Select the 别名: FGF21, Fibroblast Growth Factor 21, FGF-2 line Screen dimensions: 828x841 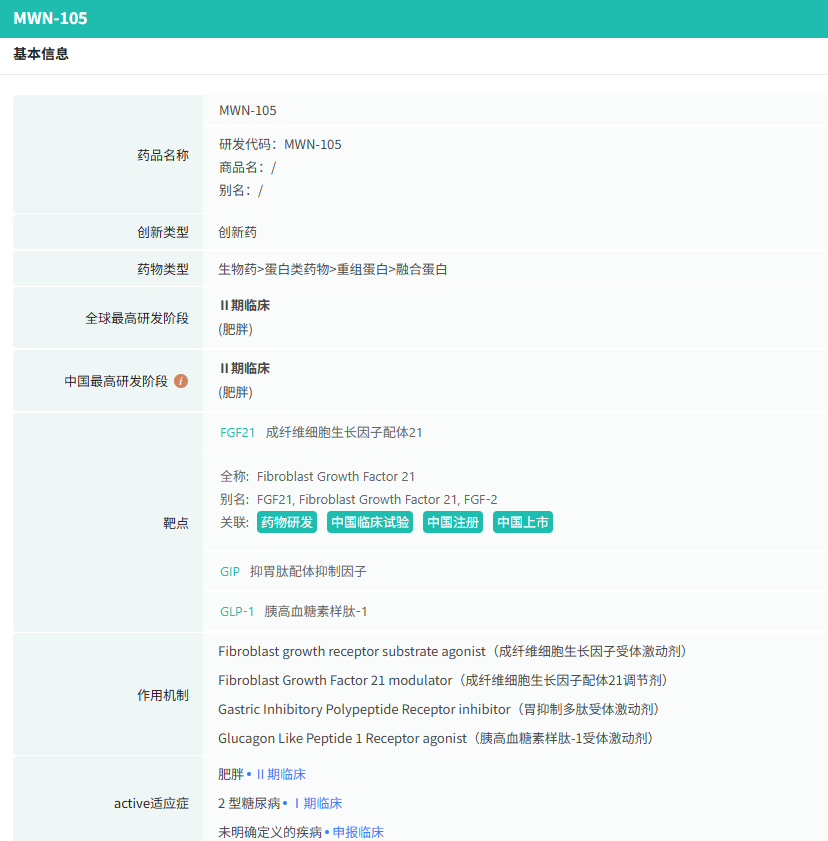pos(359,499)
